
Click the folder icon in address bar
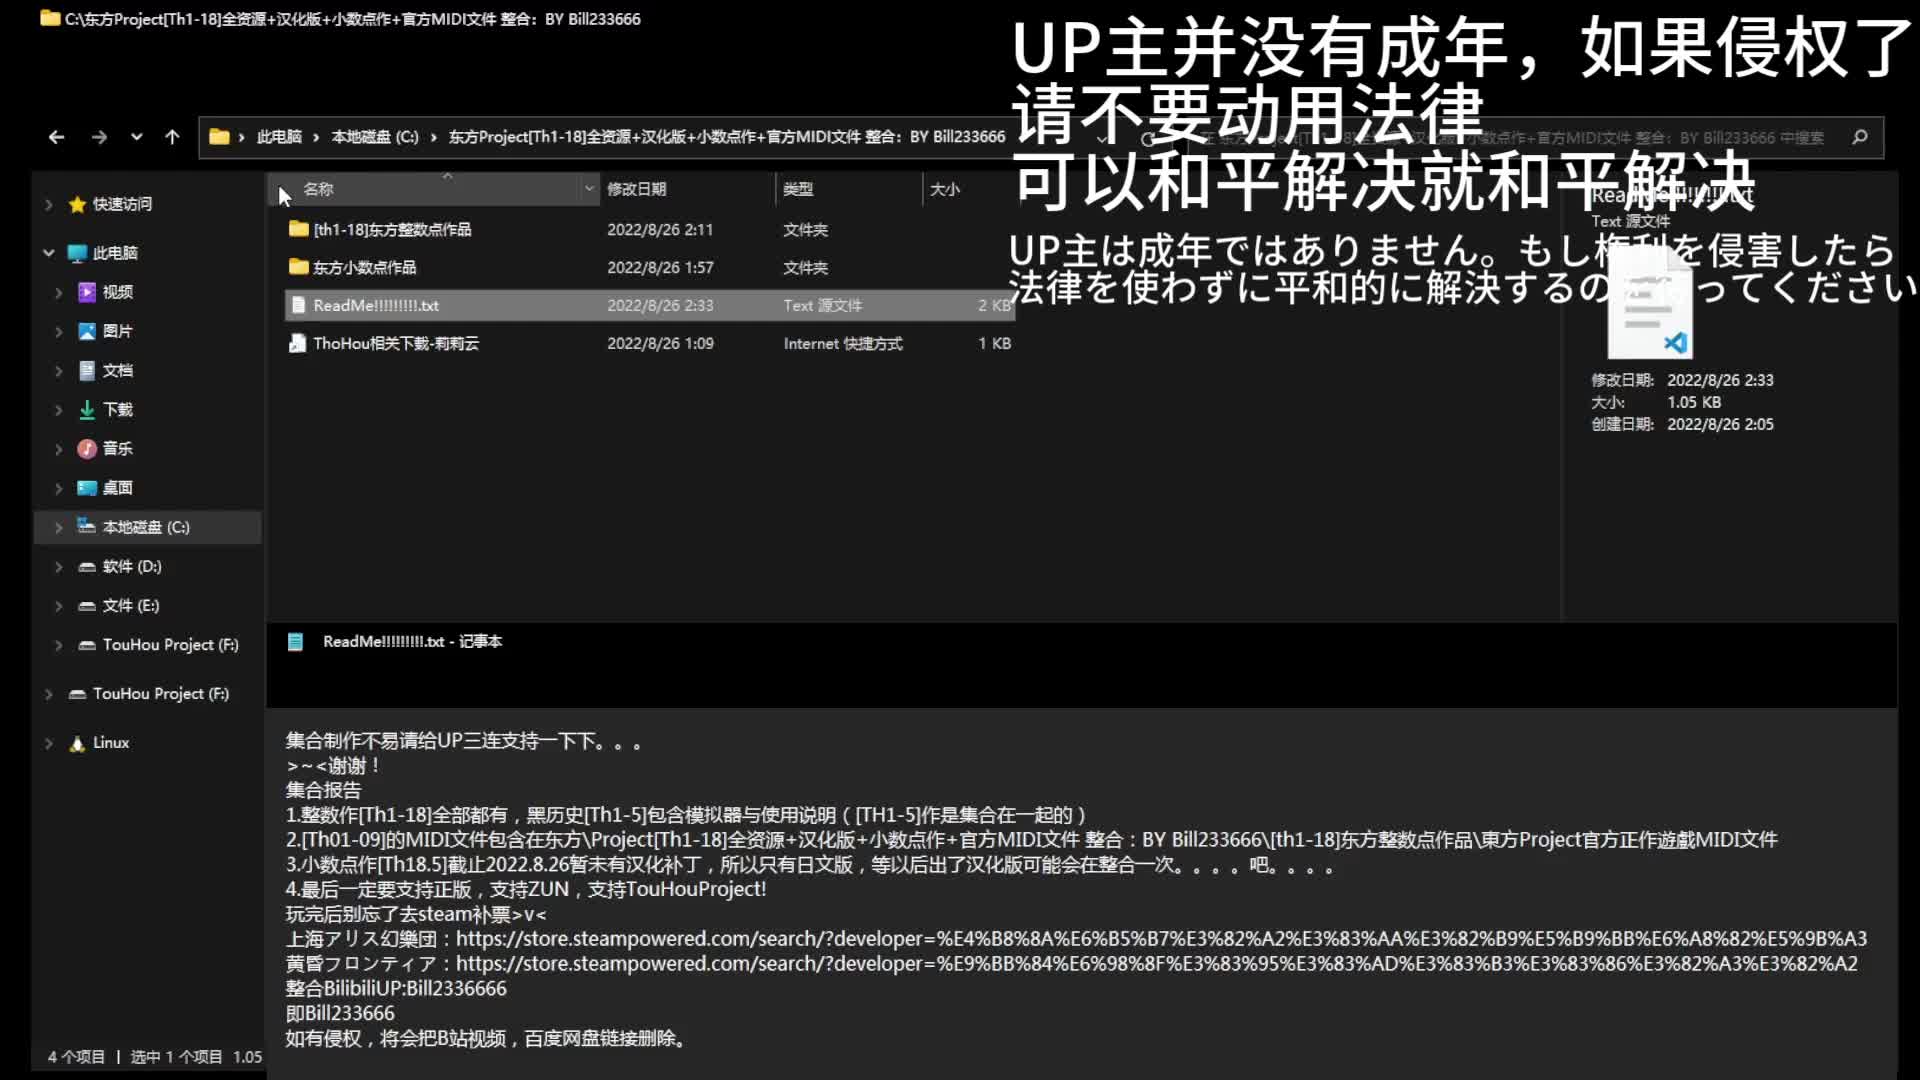pos(219,137)
